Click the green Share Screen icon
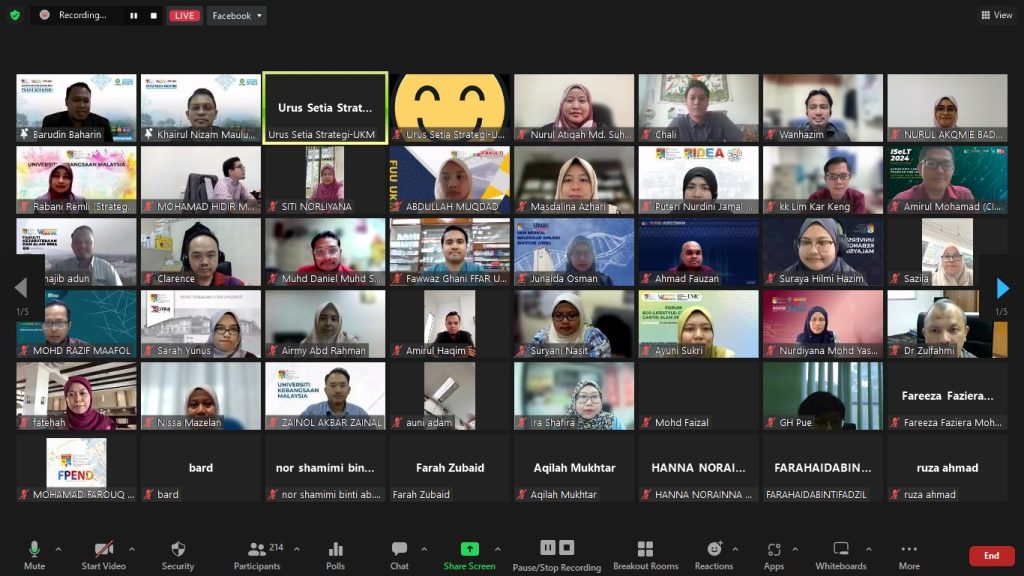Image resolution: width=1024 pixels, height=576 pixels. 469,549
